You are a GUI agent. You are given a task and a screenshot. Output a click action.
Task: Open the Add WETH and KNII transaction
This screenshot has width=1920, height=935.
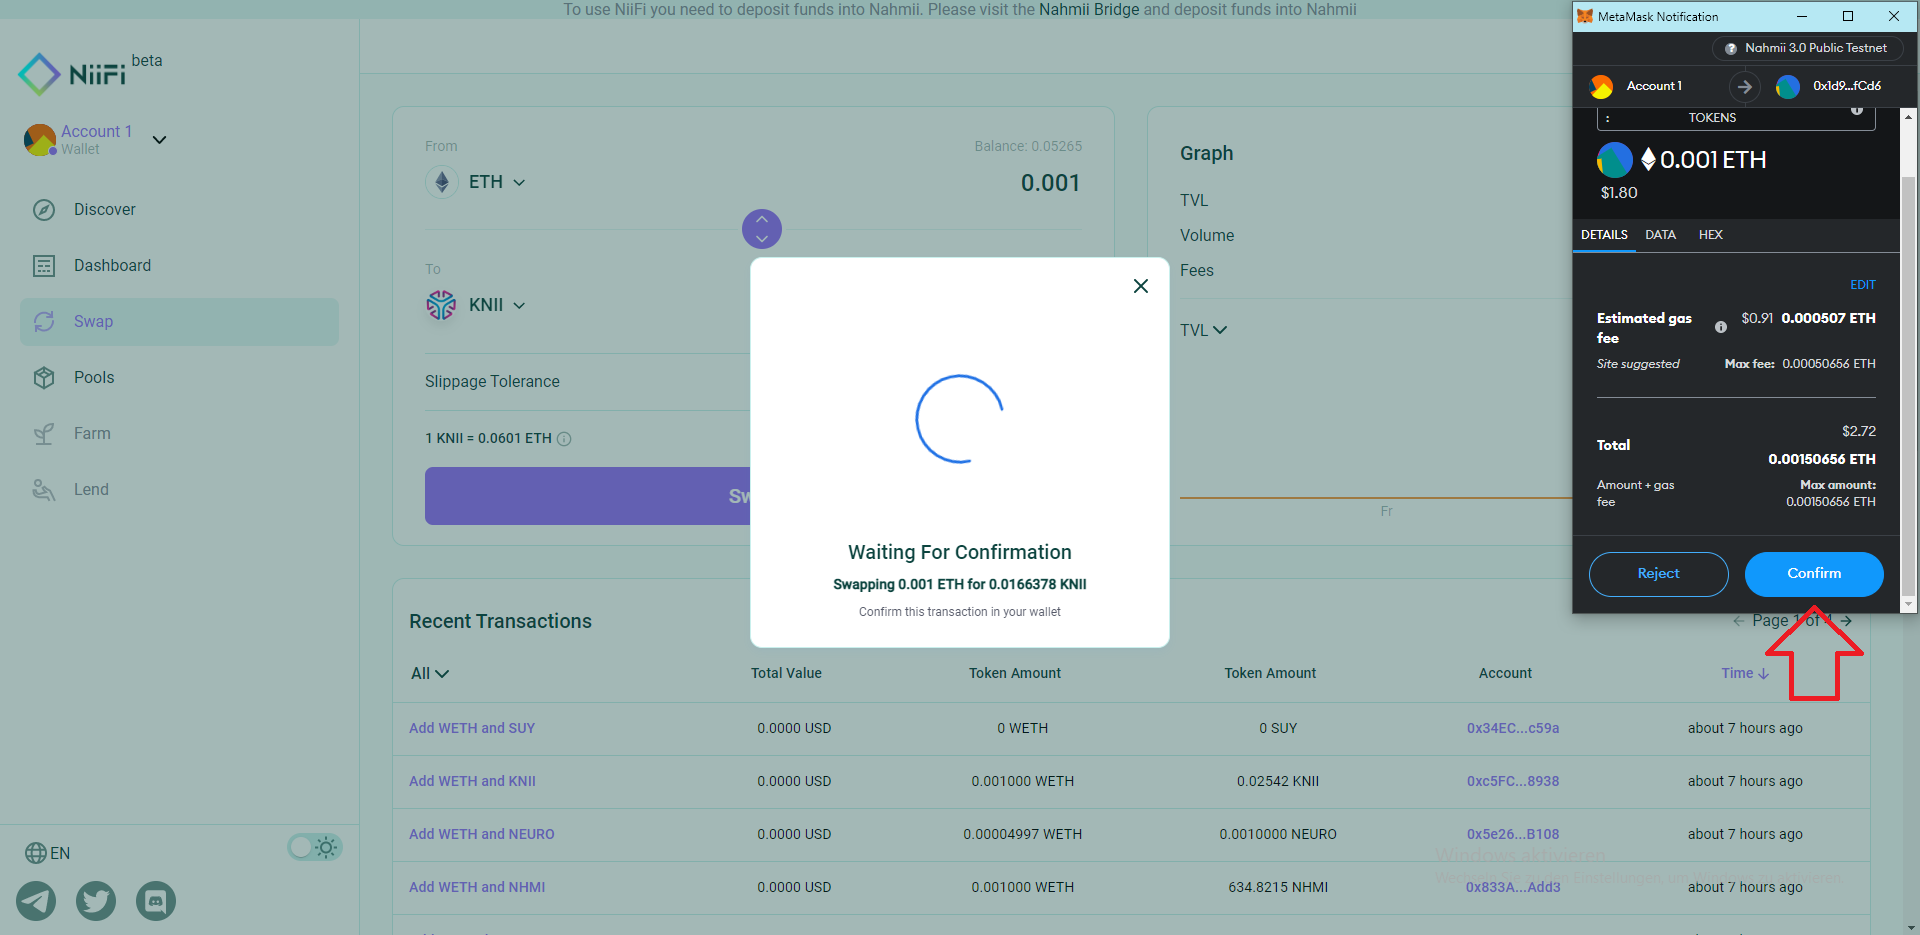(x=472, y=781)
